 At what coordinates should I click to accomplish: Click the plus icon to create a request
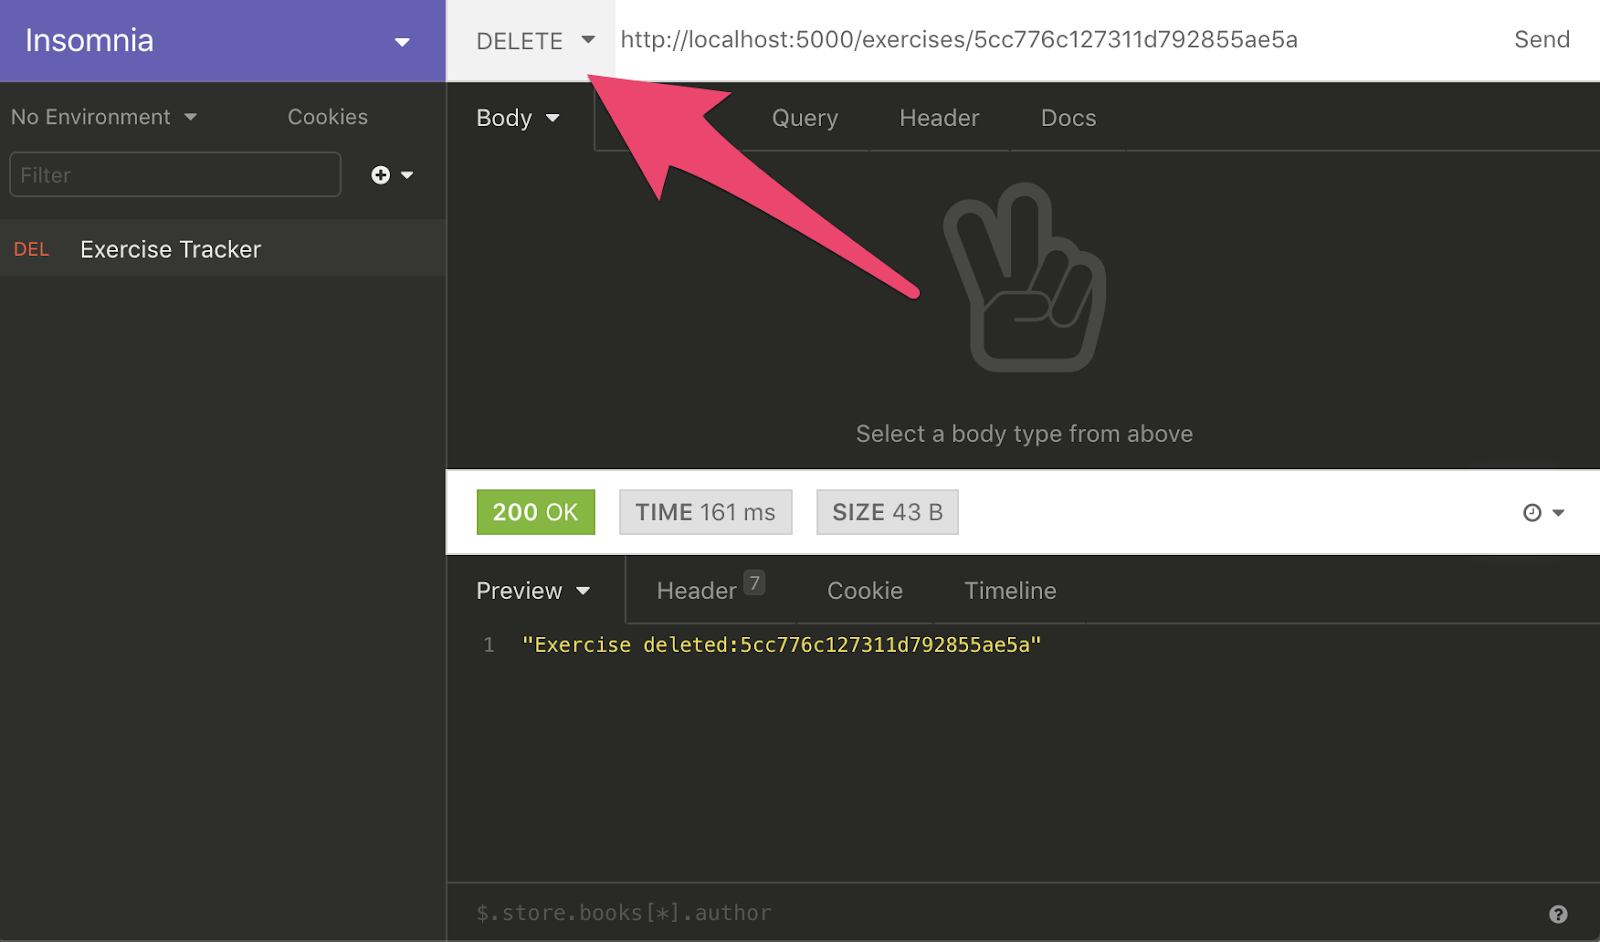381,175
